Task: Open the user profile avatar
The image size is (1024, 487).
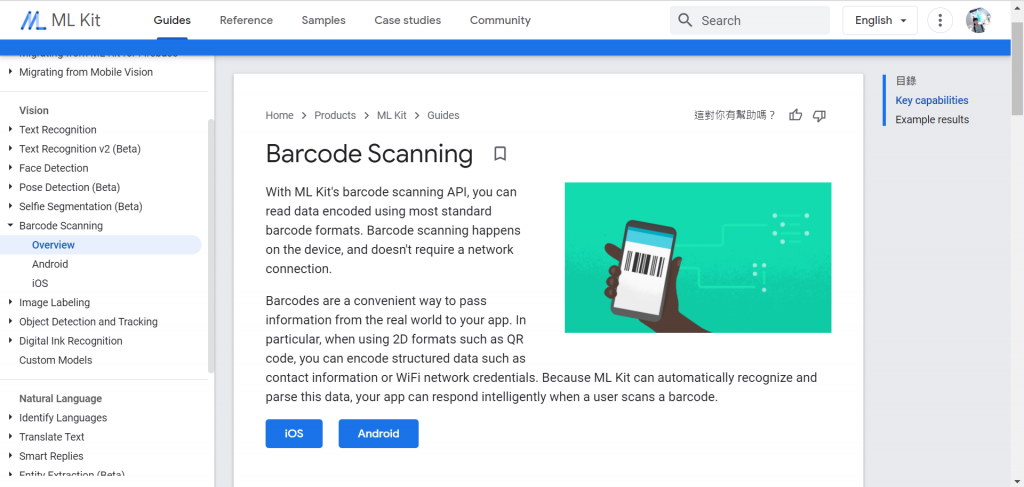Action: click(978, 20)
